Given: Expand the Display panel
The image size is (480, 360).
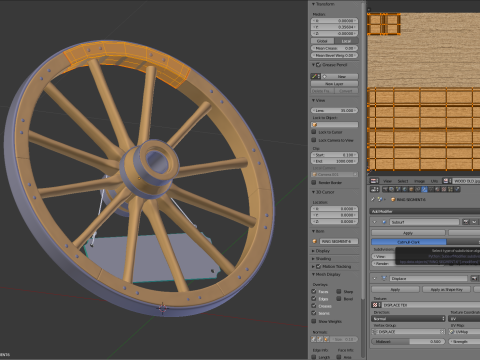Looking at the screenshot, I should click(x=313, y=251).
